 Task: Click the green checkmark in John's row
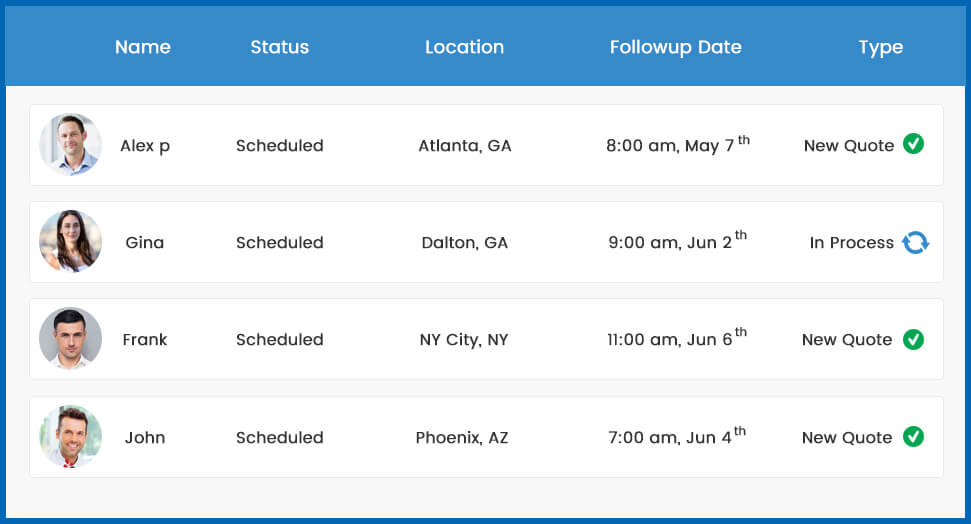pyautogui.click(x=913, y=436)
